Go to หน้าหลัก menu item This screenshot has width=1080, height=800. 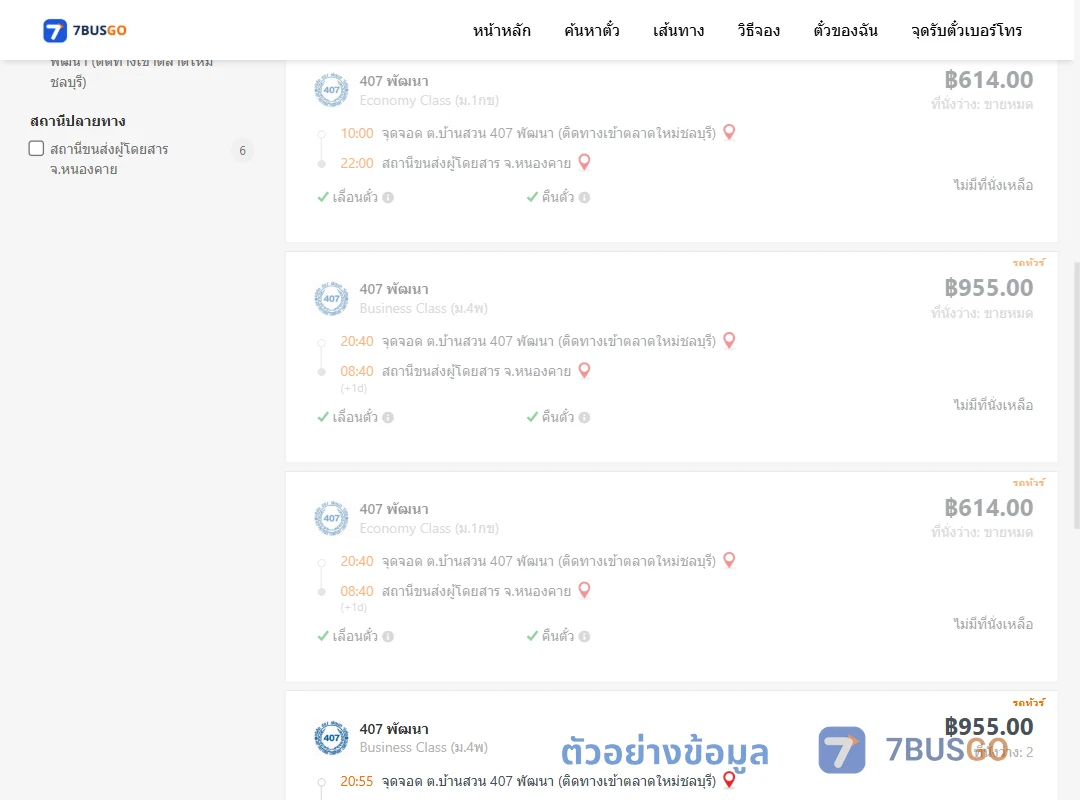coord(501,30)
